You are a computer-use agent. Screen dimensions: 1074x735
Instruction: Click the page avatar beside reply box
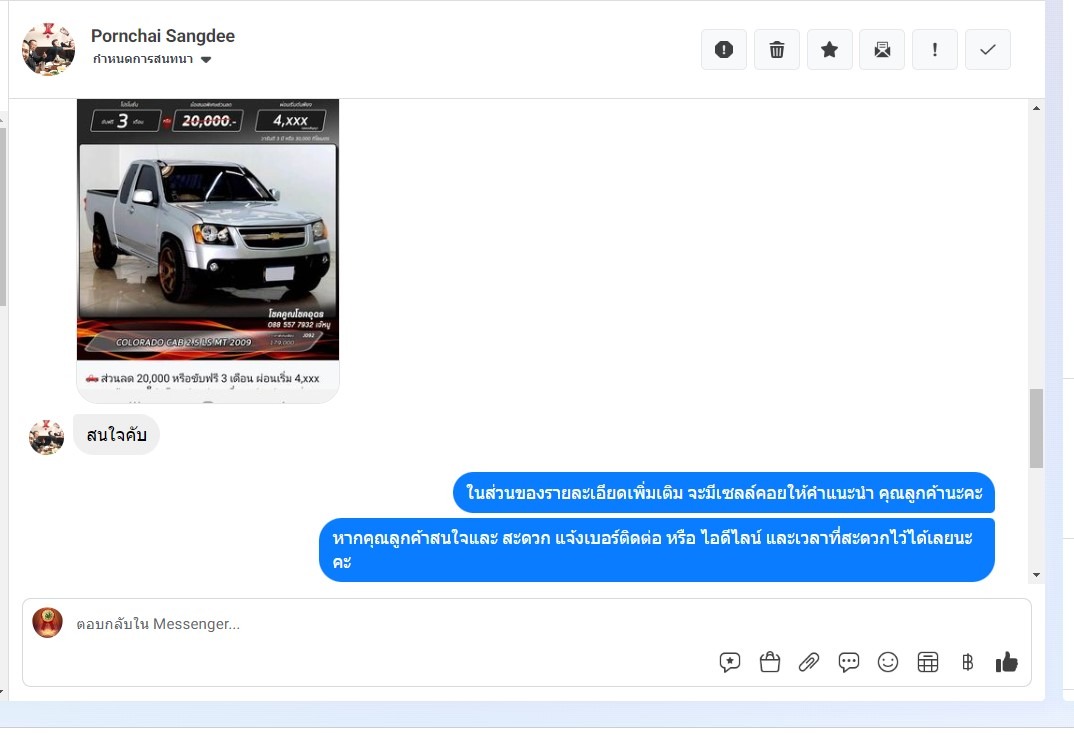tap(47, 623)
